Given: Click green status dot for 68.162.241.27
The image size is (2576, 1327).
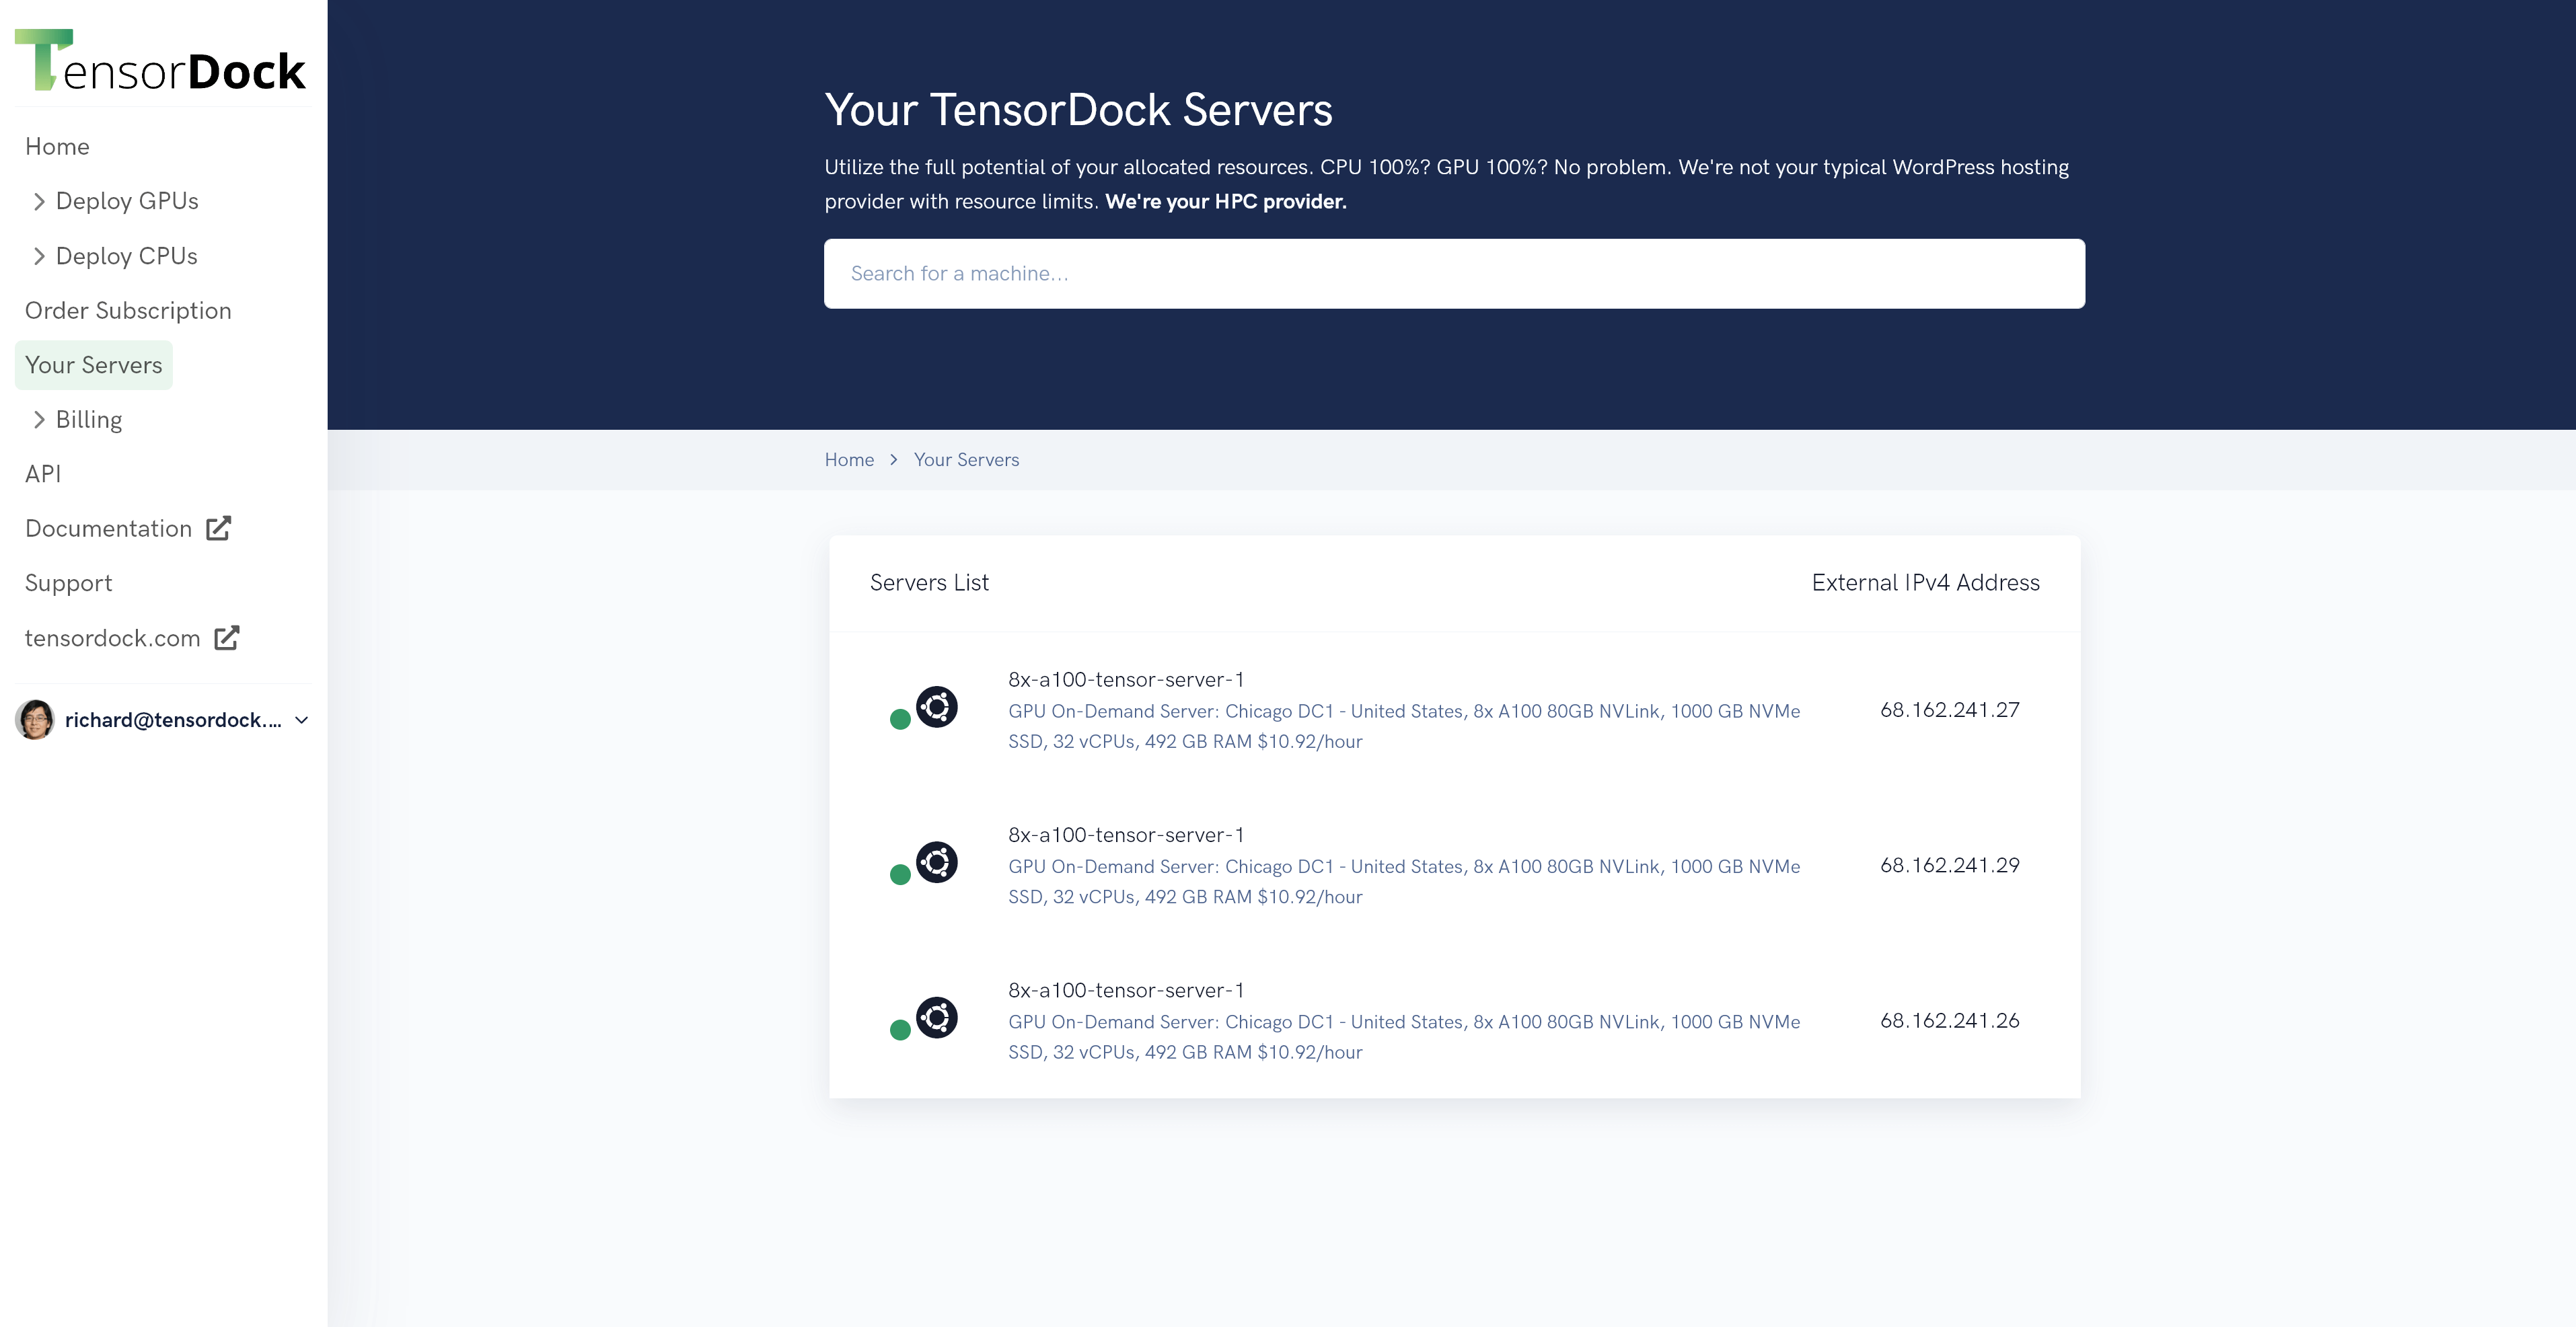Looking at the screenshot, I should point(900,719).
